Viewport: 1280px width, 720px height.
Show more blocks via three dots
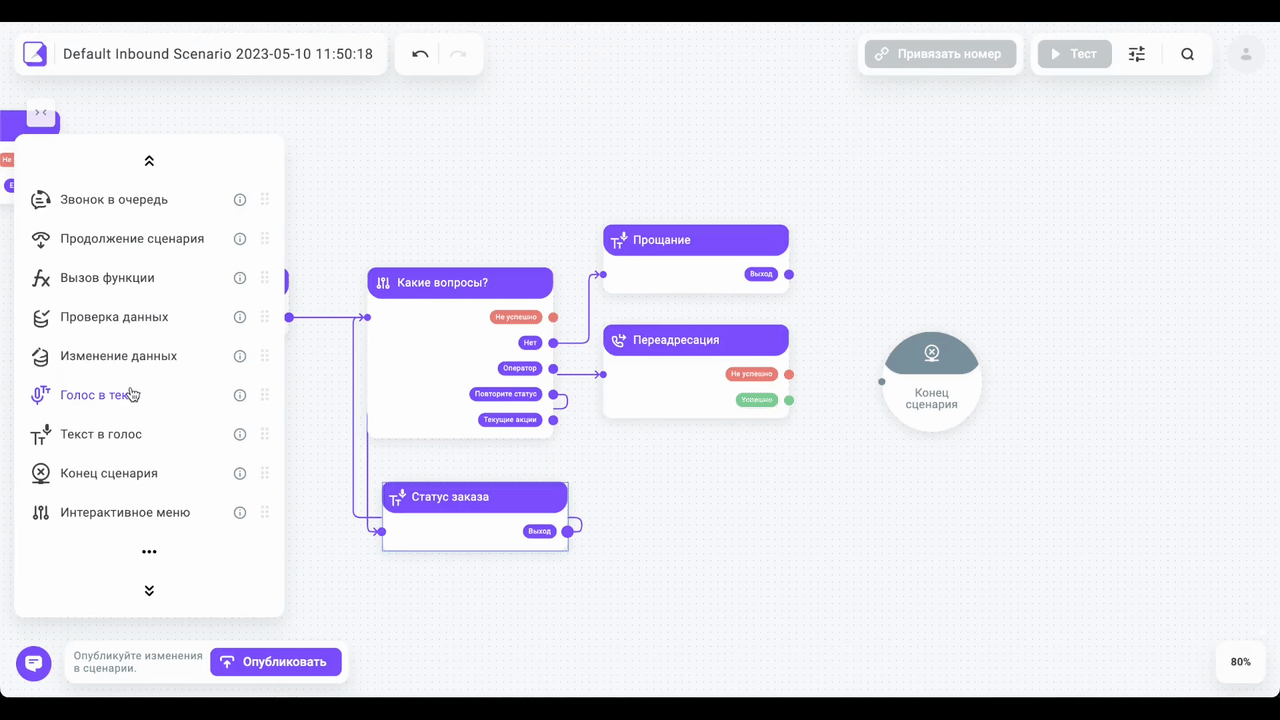pos(149,552)
